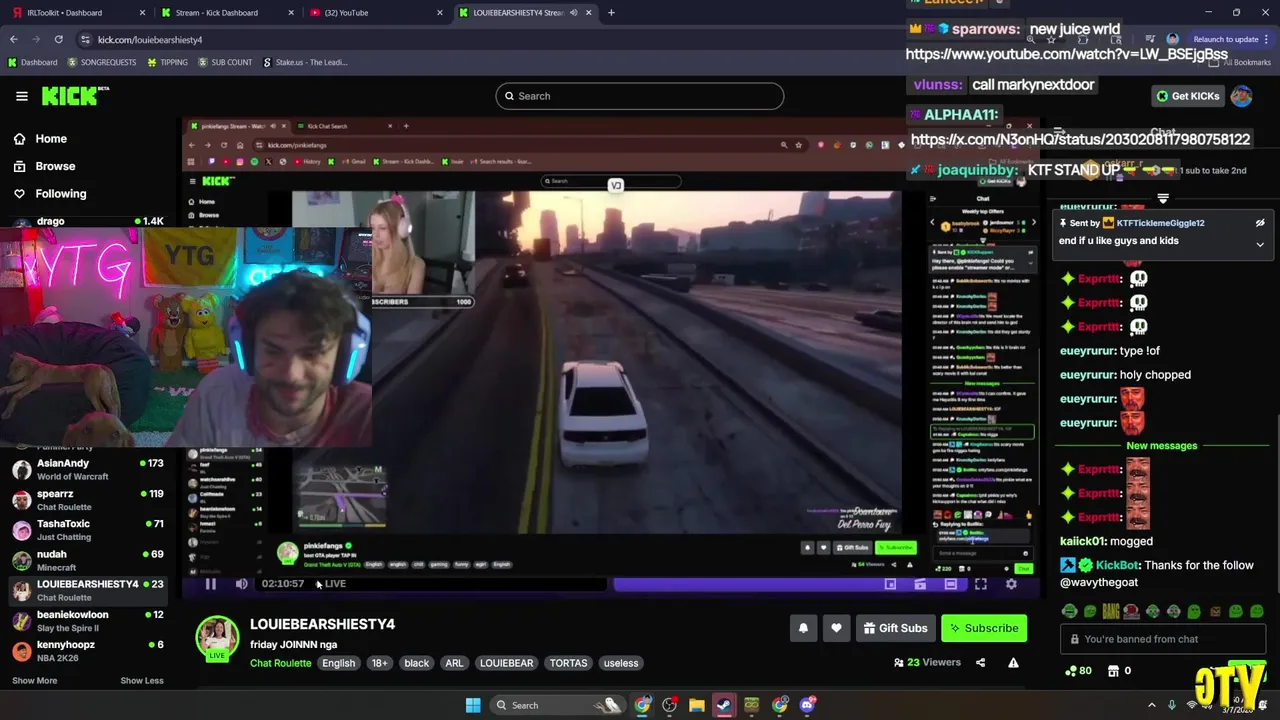Click the Gift Subs button

point(894,628)
